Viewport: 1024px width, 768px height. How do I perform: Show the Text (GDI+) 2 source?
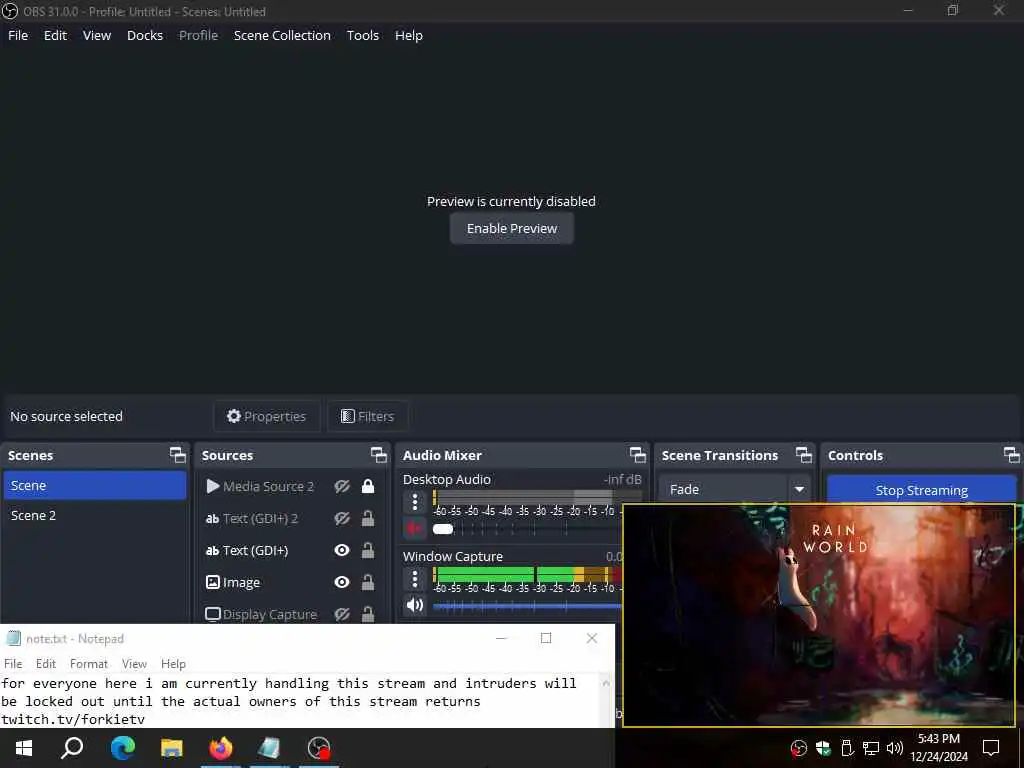(x=342, y=519)
